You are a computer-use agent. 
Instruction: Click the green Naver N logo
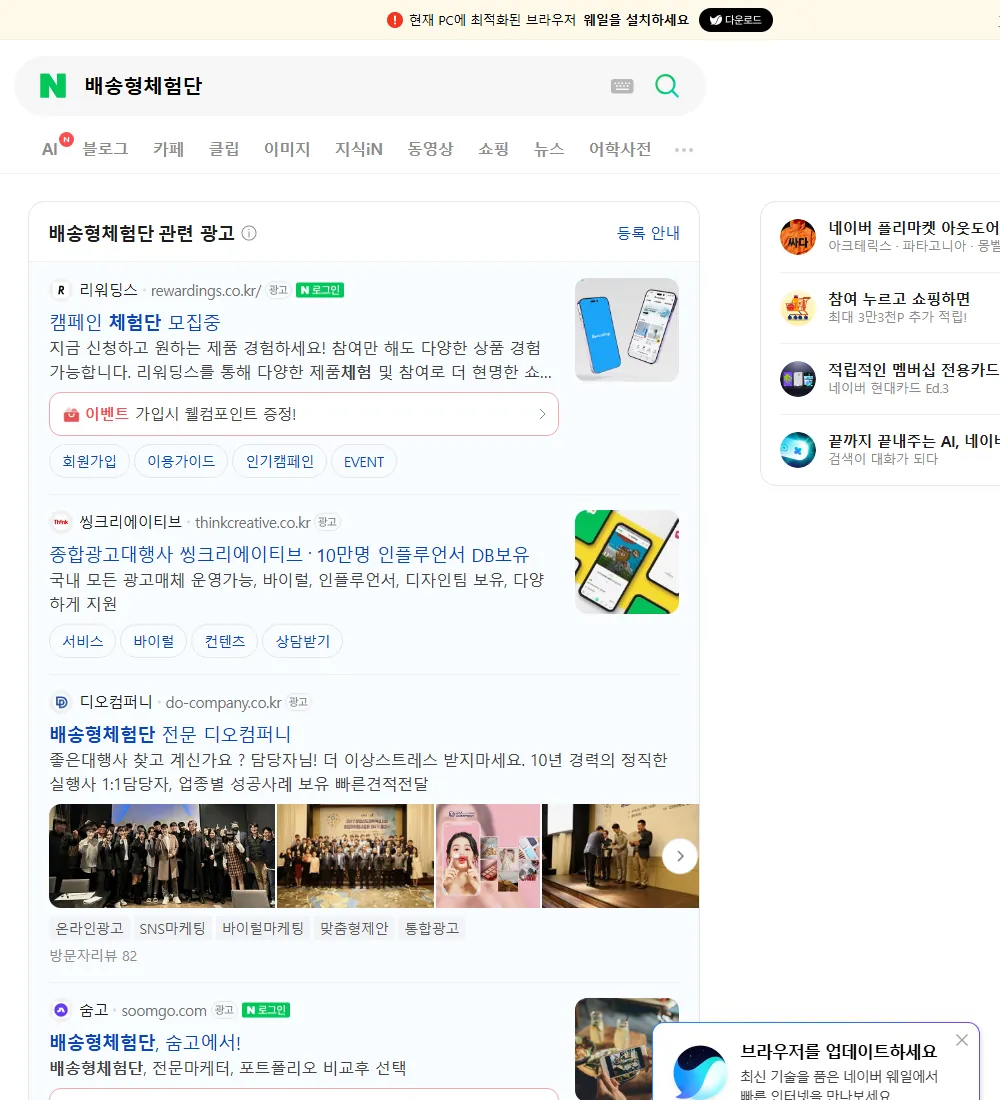pos(53,86)
